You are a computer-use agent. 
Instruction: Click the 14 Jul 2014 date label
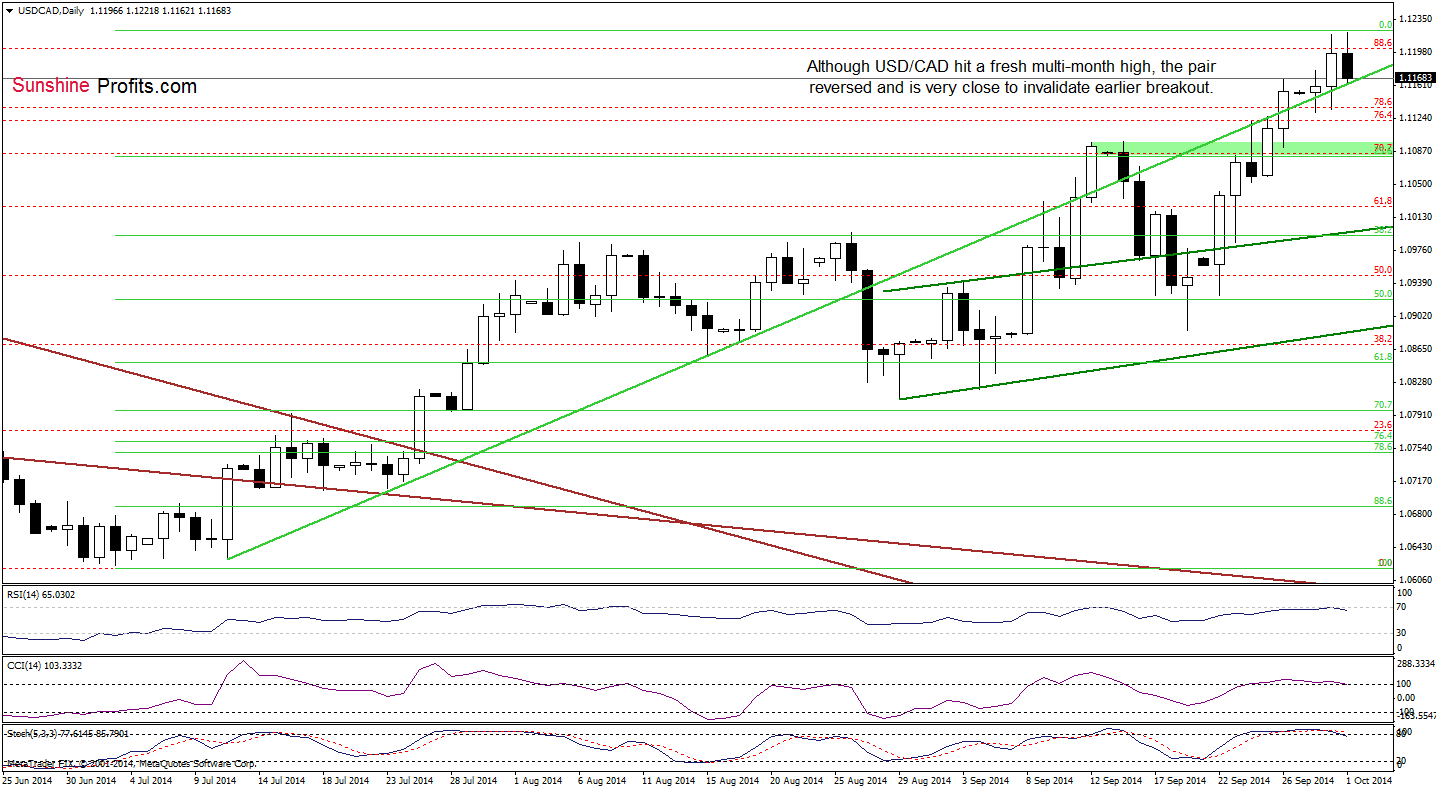click(x=283, y=780)
